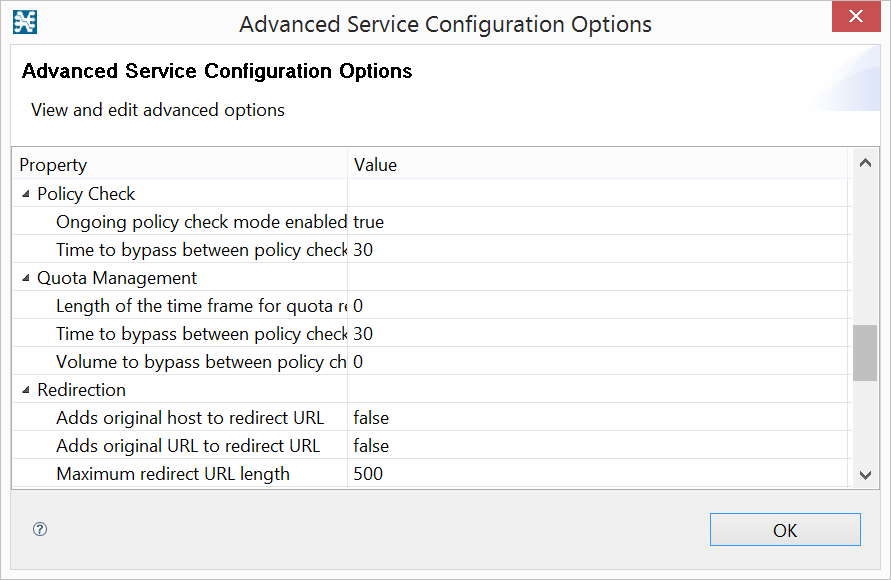Click the scroll up arrow
The height and width of the screenshot is (580, 891).
865,163
